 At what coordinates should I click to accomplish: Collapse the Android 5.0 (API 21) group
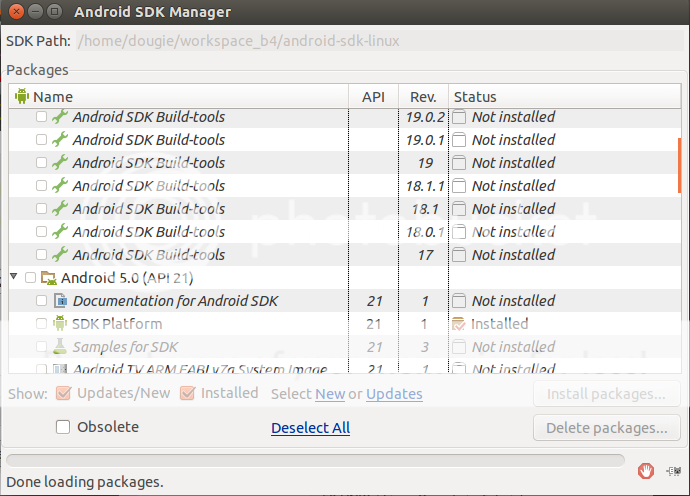pos(14,276)
